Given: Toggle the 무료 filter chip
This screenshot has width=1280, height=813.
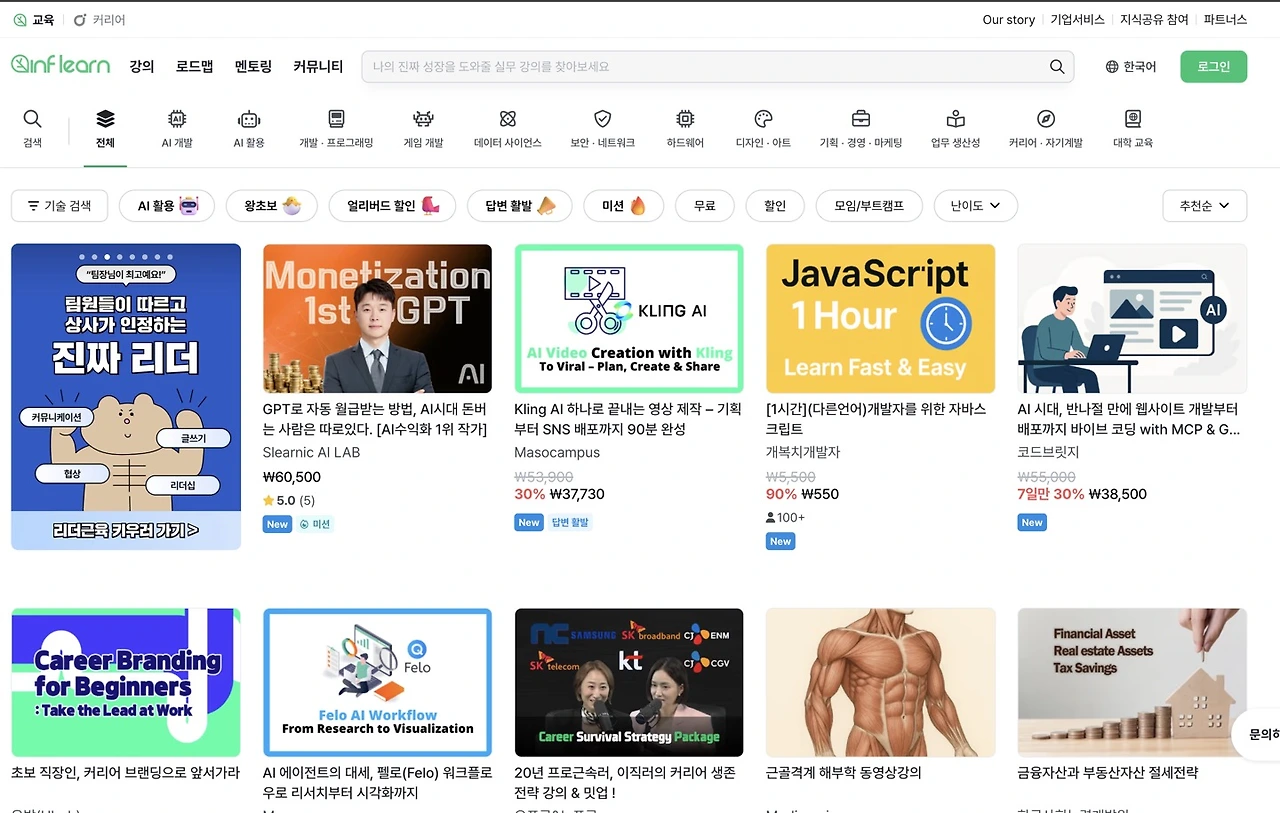Looking at the screenshot, I should [705, 206].
